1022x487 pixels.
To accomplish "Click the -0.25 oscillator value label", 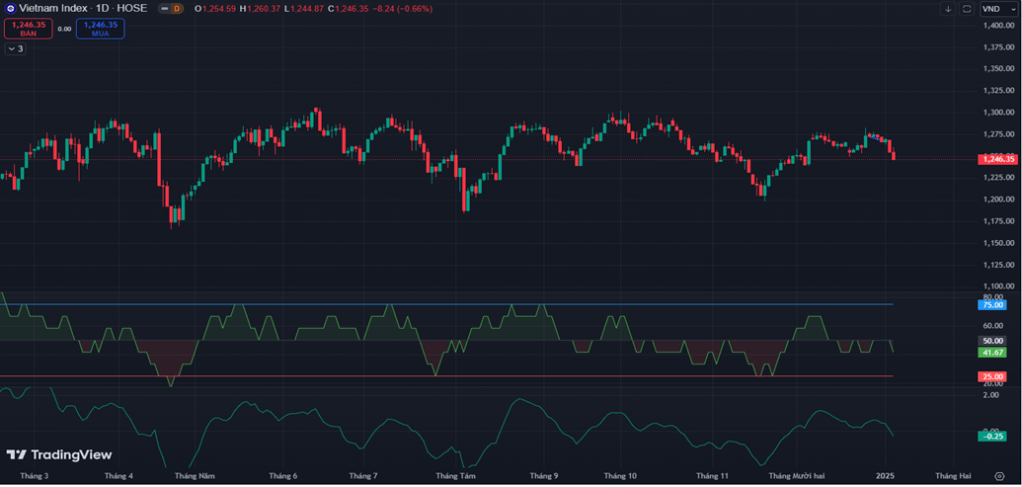I will pos(993,436).
